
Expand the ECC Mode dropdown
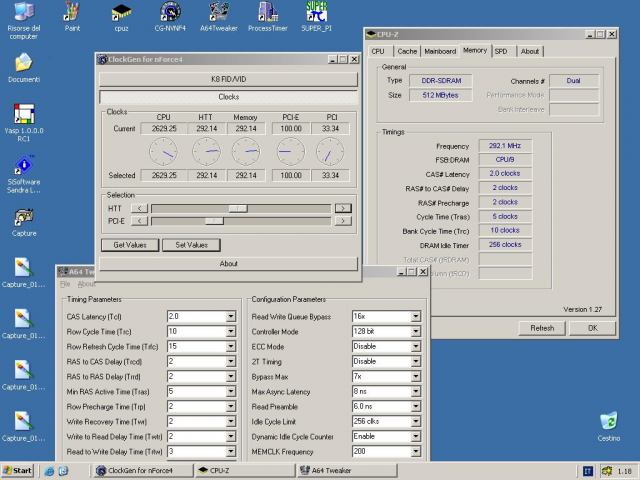416,347
